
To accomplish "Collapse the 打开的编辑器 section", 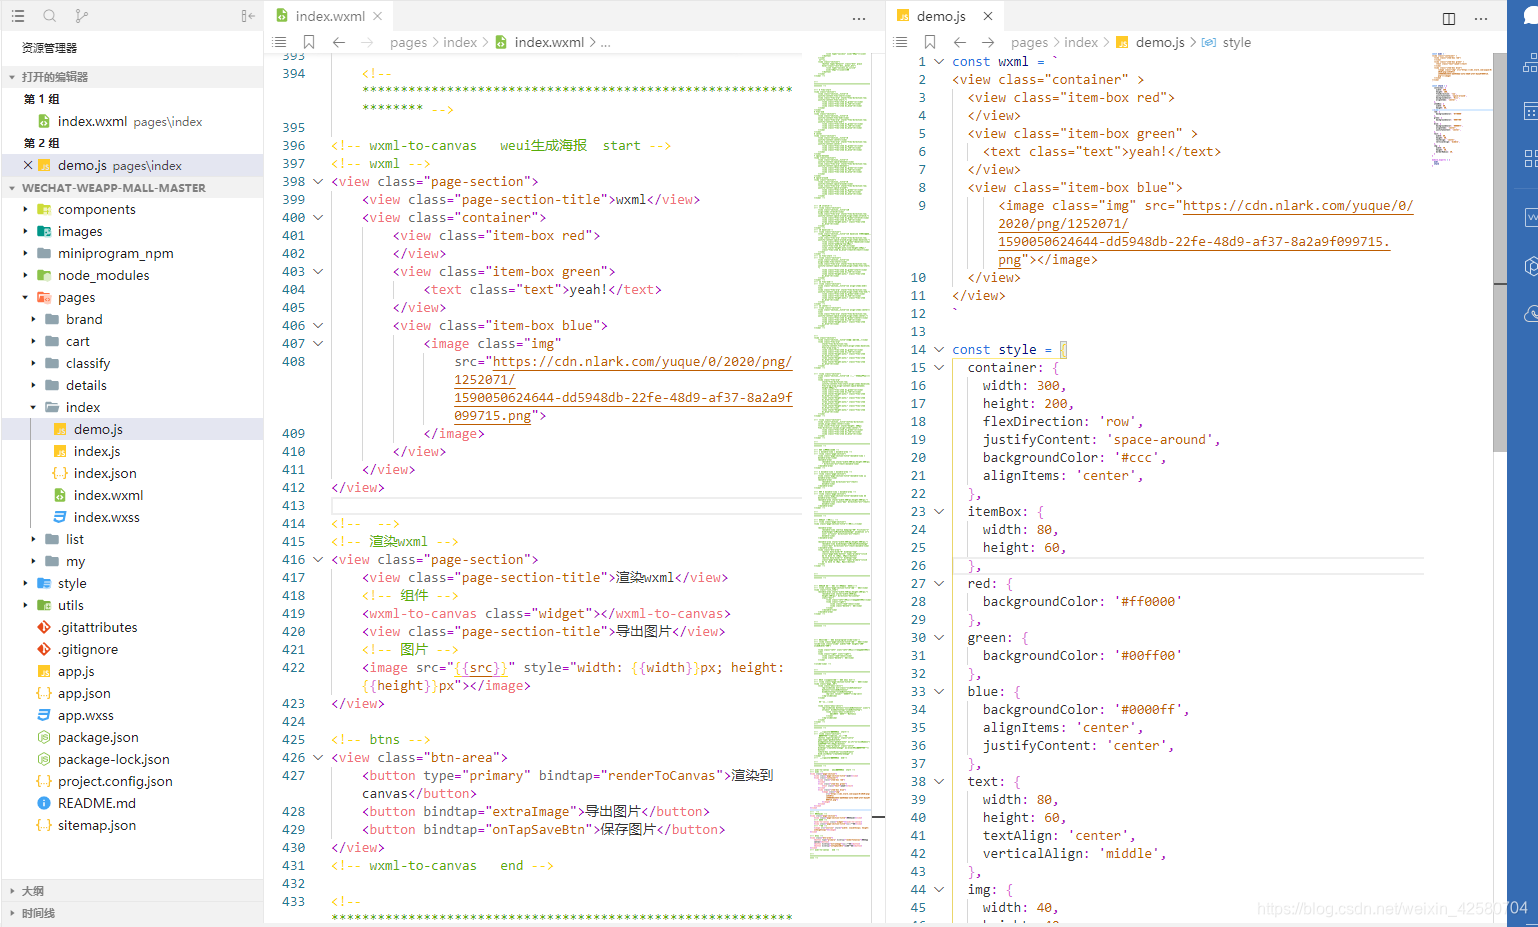I will (x=132, y=77).
